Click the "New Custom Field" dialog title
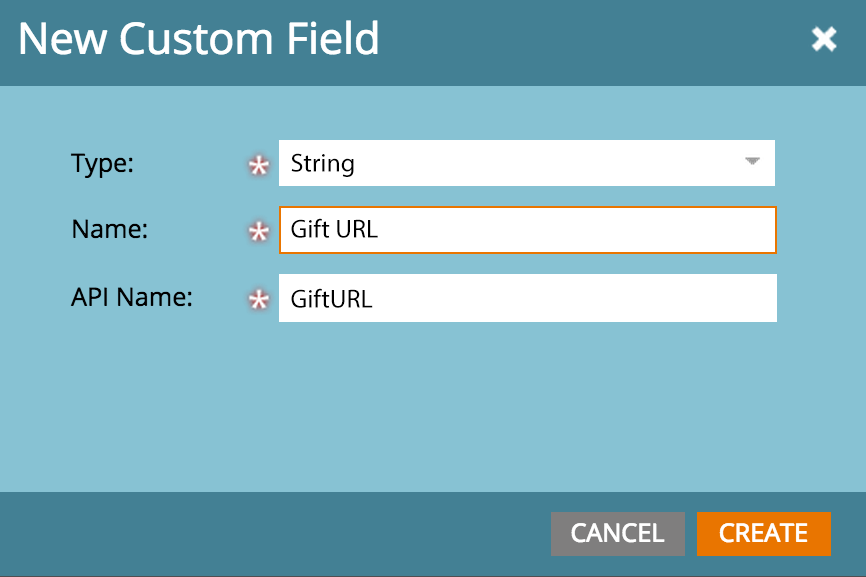Viewport: 866px width, 577px height. (x=199, y=39)
